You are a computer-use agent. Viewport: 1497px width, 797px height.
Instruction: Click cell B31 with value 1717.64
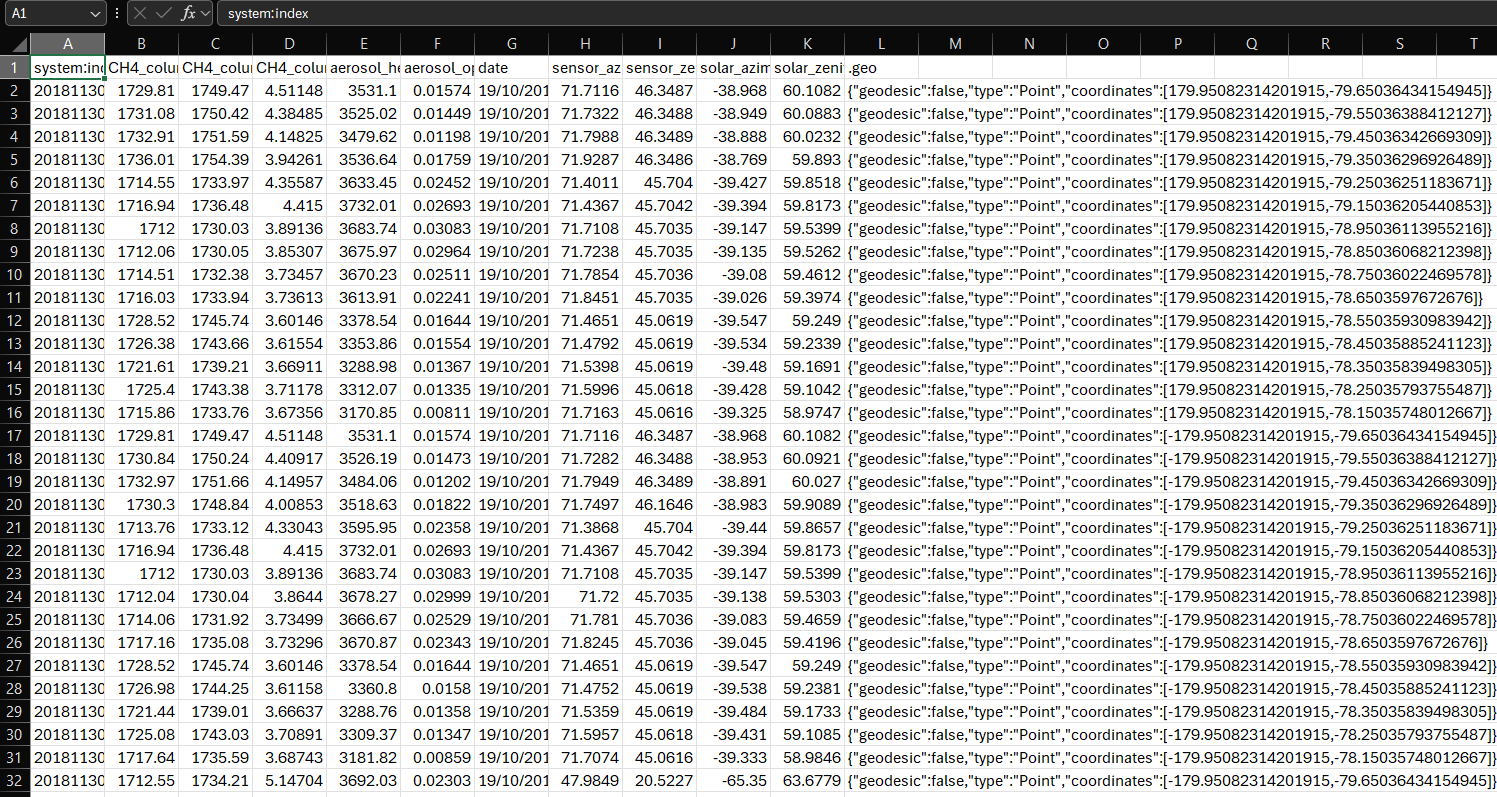coord(141,757)
